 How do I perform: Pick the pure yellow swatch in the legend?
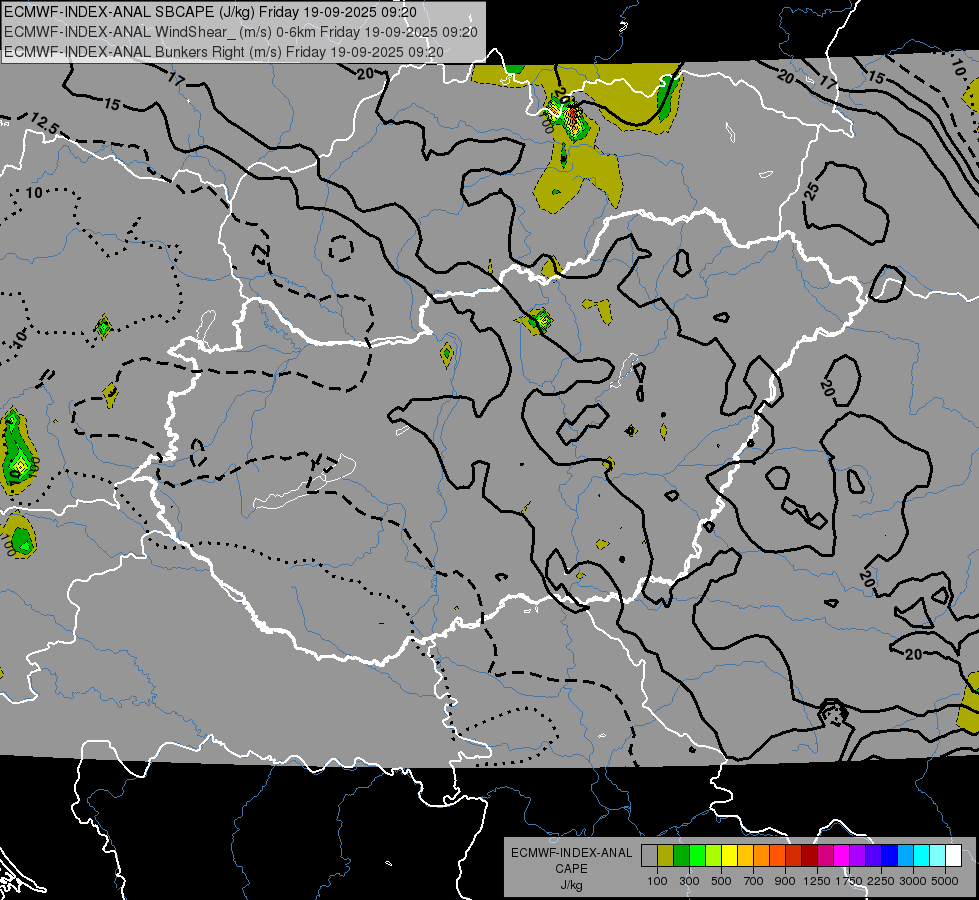(x=729, y=856)
